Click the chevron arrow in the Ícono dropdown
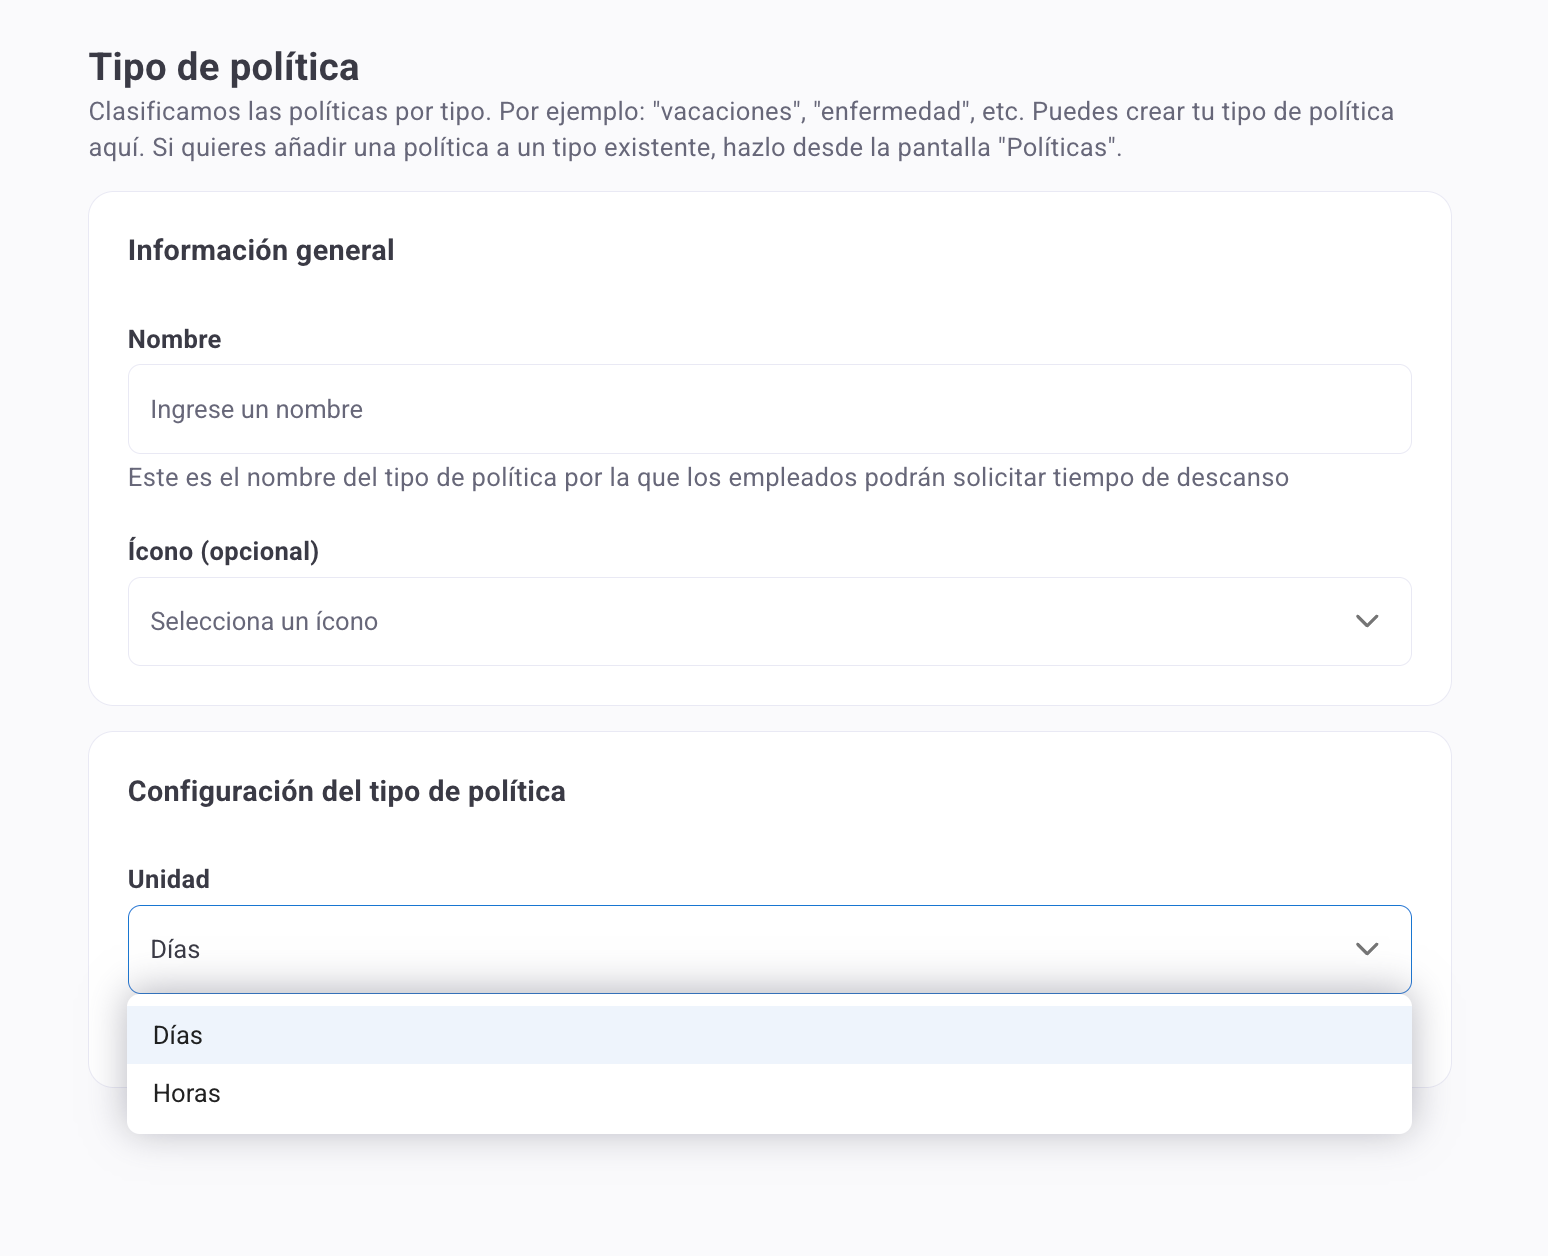This screenshot has width=1548, height=1256. (1366, 621)
